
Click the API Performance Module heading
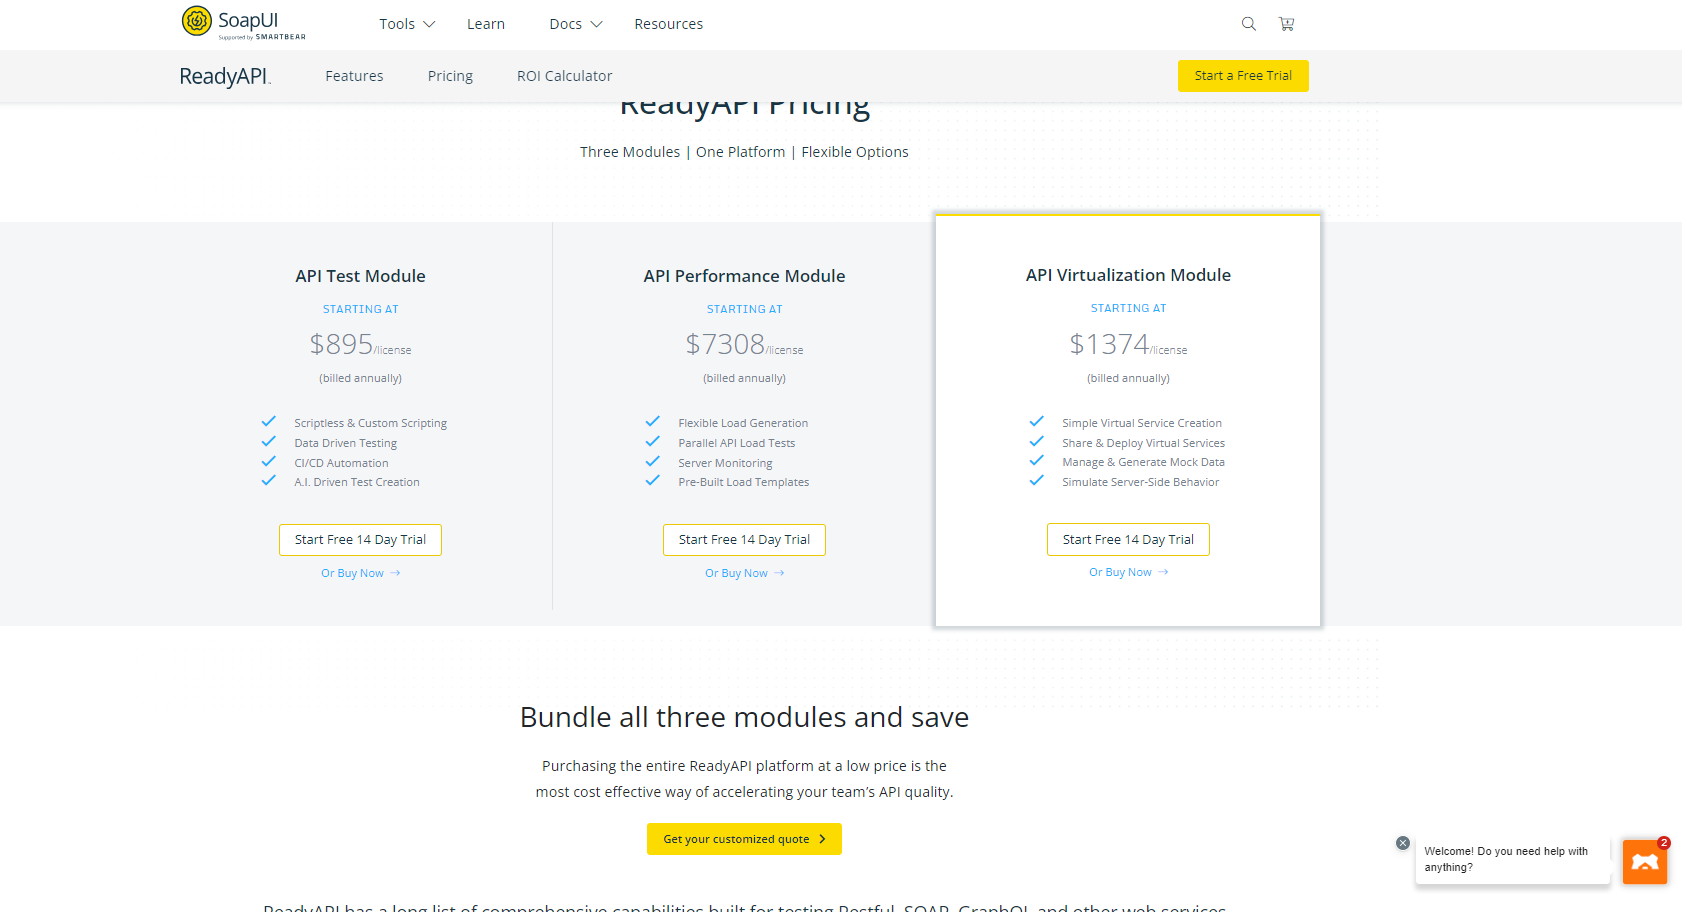tap(744, 276)
